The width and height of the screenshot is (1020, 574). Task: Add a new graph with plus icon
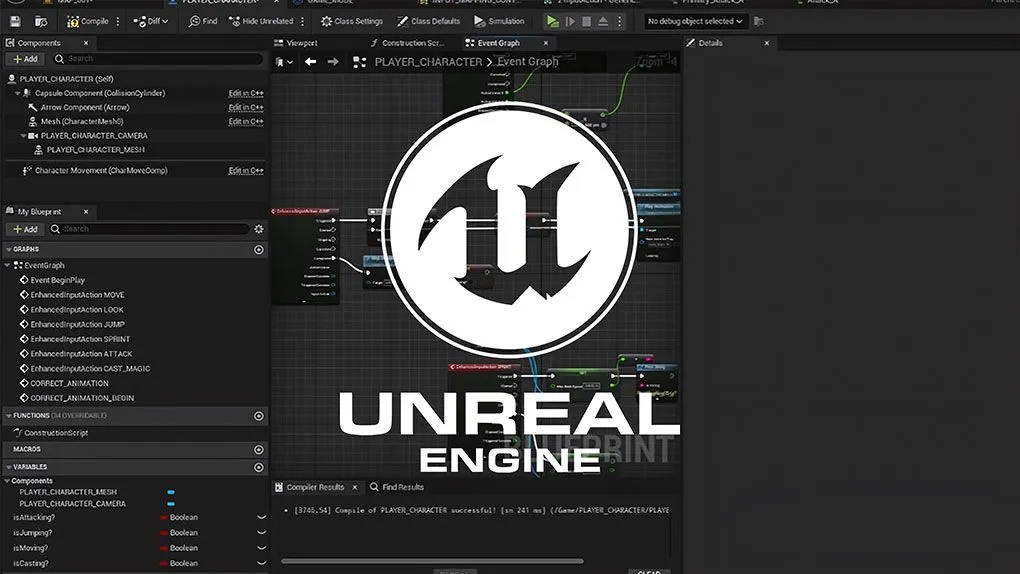(x=259, y=250)
